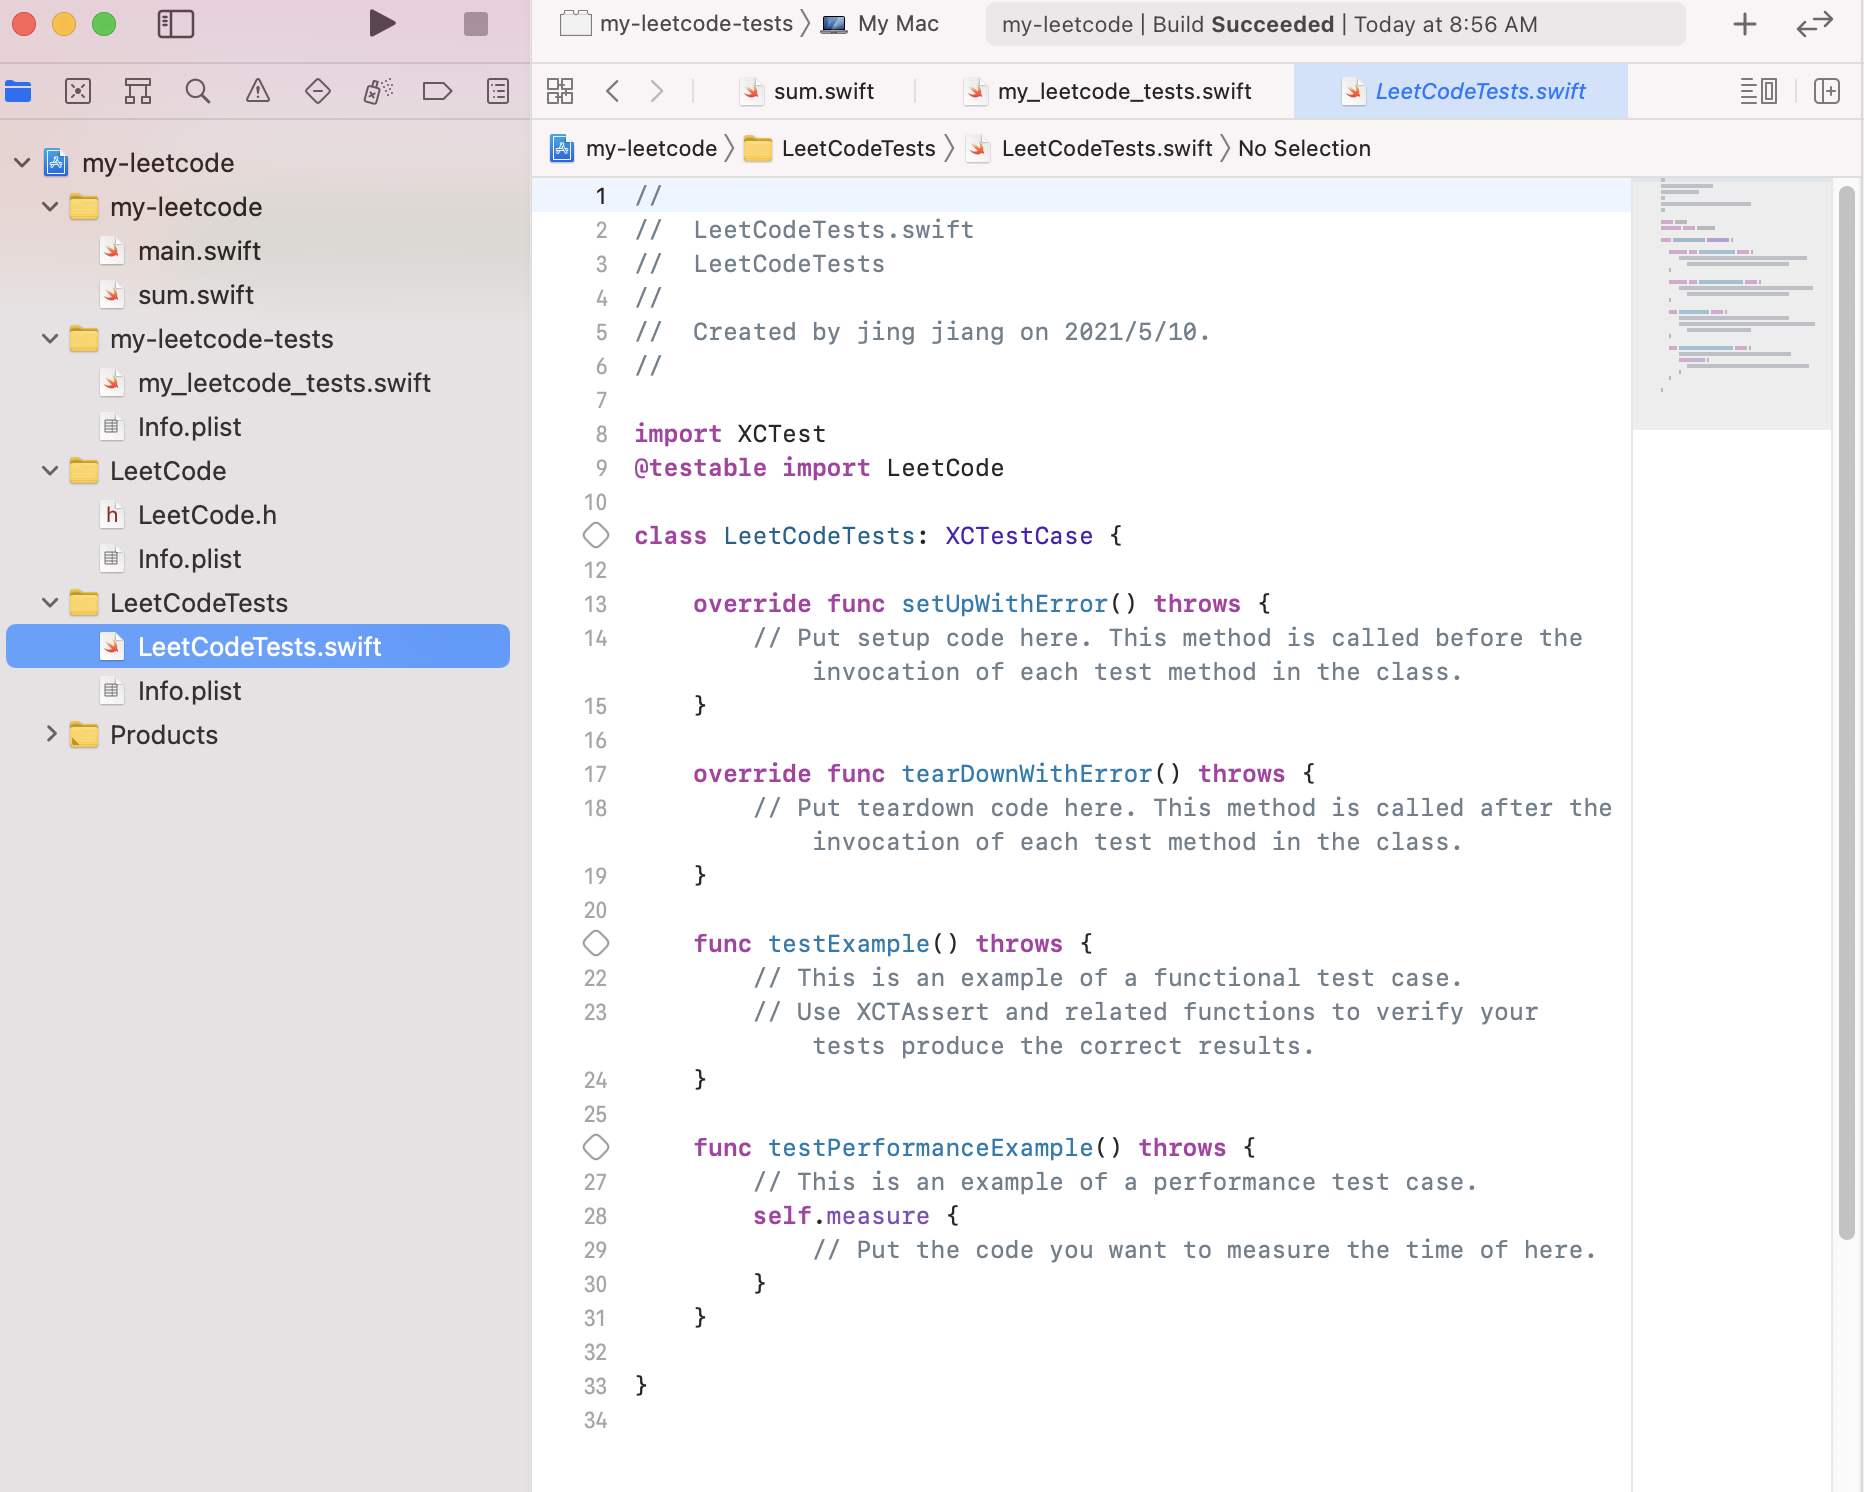Click my-leetcode in the jump bar
Image resolution: width=1864 pixels, height=1492 pixels.
(633, 149)
